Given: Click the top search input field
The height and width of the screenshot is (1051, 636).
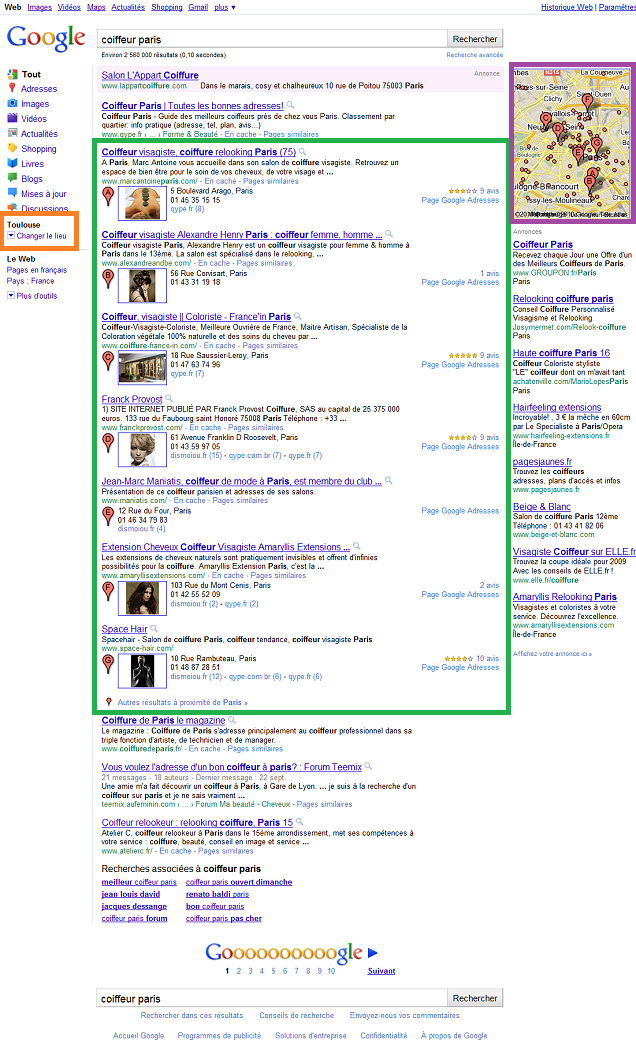Looking at the screenshot, I should tap(272, 39).
